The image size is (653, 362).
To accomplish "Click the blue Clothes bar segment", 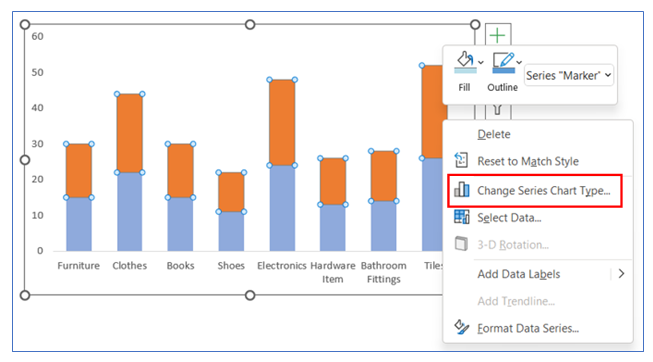I will point(130,212).
